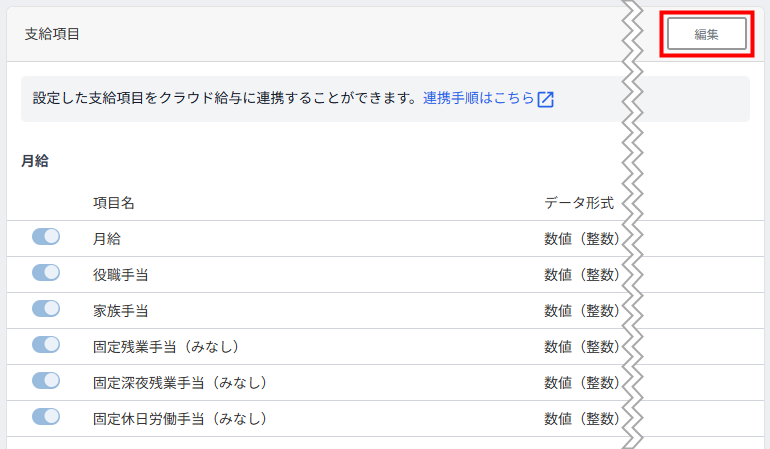Click the 家族手当 item name
770x449 pixels.
121,310
